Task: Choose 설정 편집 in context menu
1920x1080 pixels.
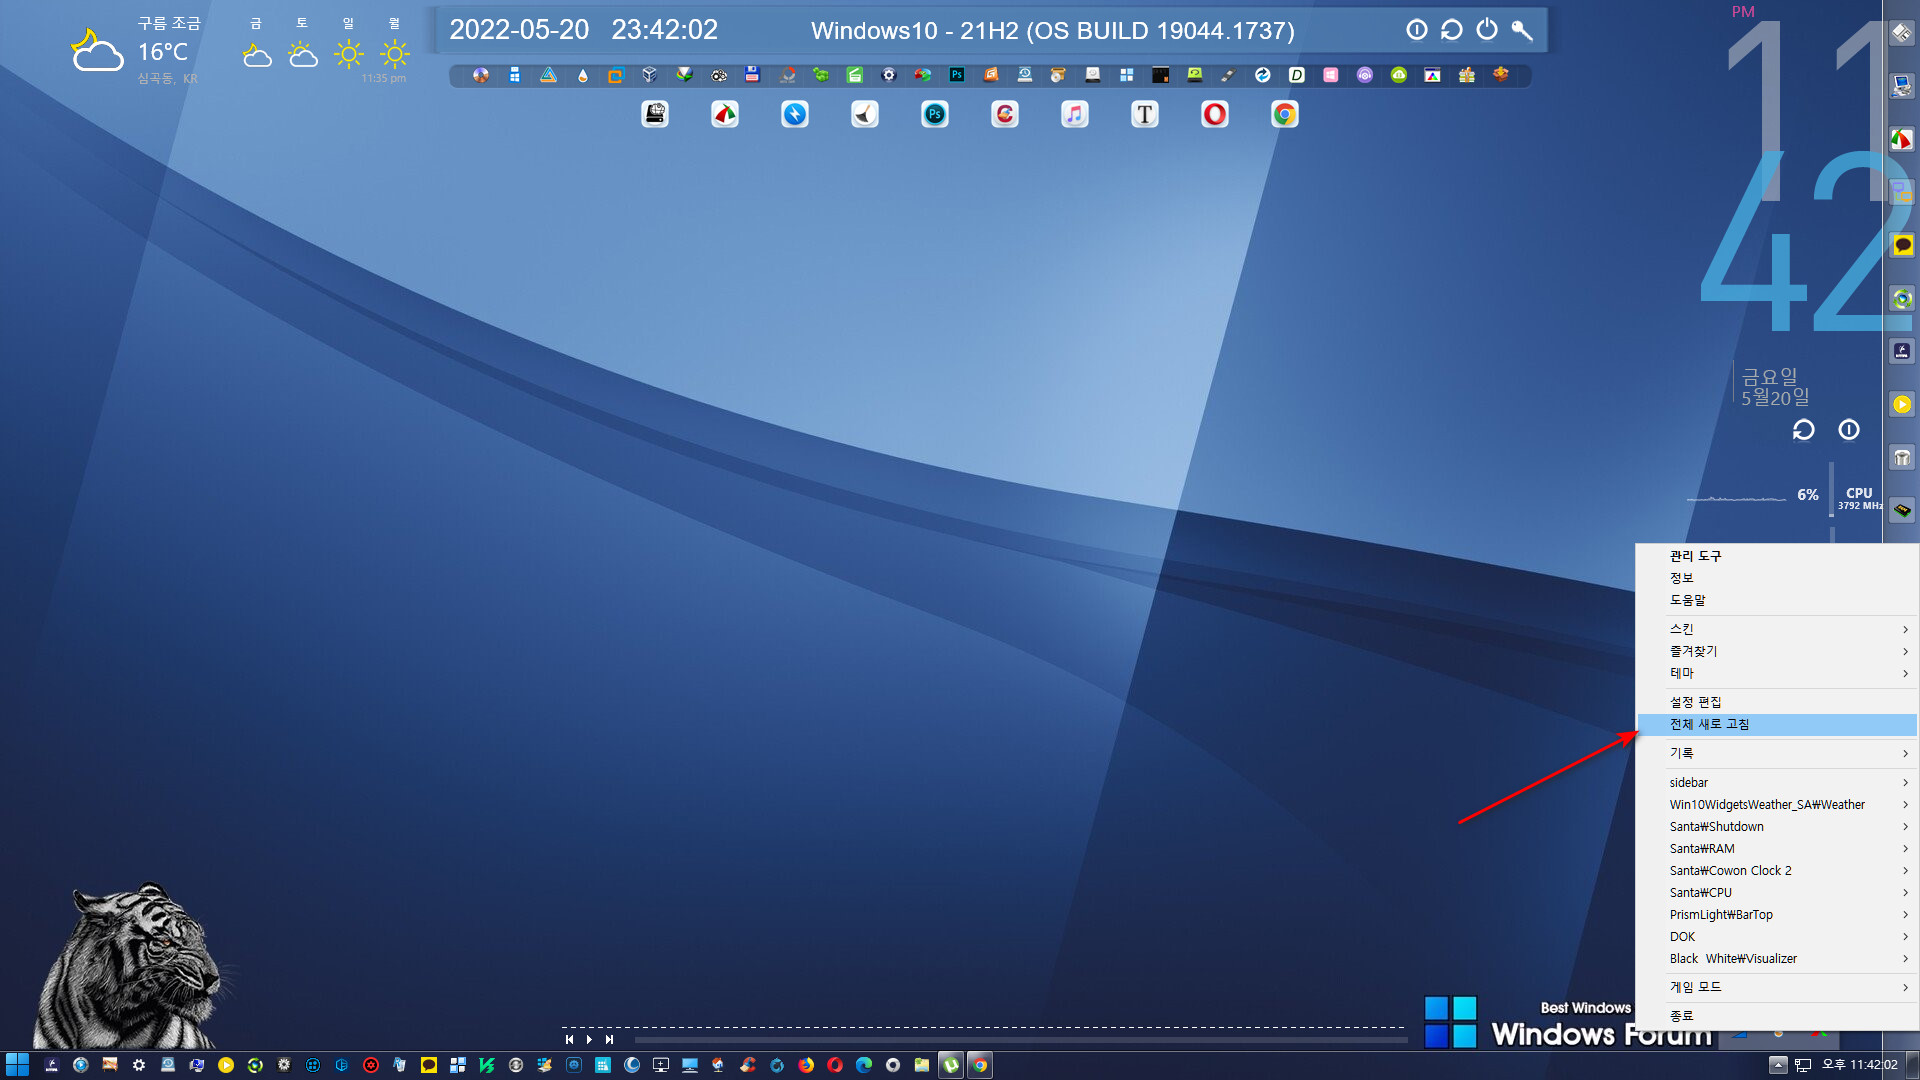Action: click(1777, 702)
